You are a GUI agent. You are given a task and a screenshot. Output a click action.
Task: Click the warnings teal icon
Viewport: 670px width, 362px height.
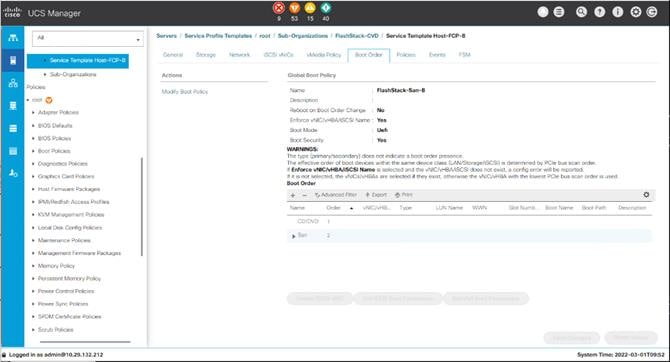click(326, 8)
